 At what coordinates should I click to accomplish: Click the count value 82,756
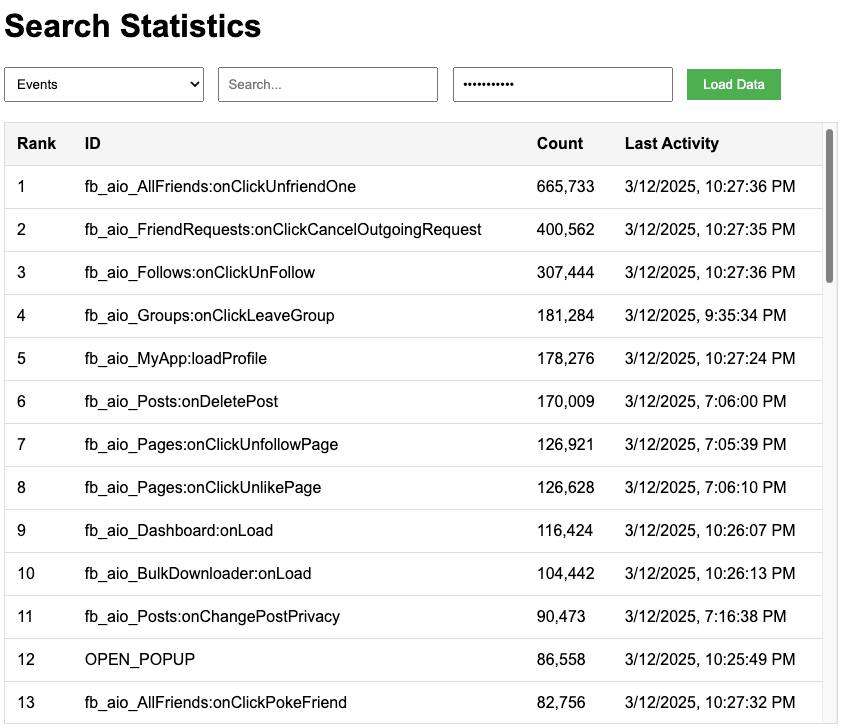pos(561,703)
